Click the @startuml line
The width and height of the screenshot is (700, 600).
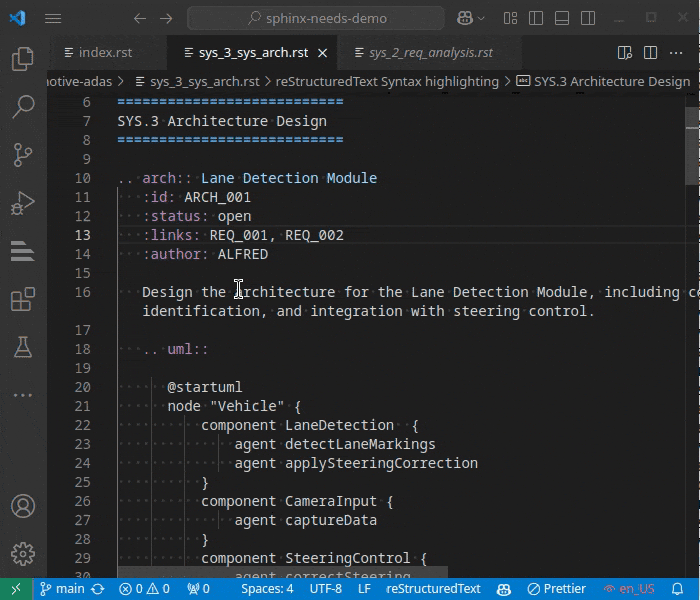point(205,387)
